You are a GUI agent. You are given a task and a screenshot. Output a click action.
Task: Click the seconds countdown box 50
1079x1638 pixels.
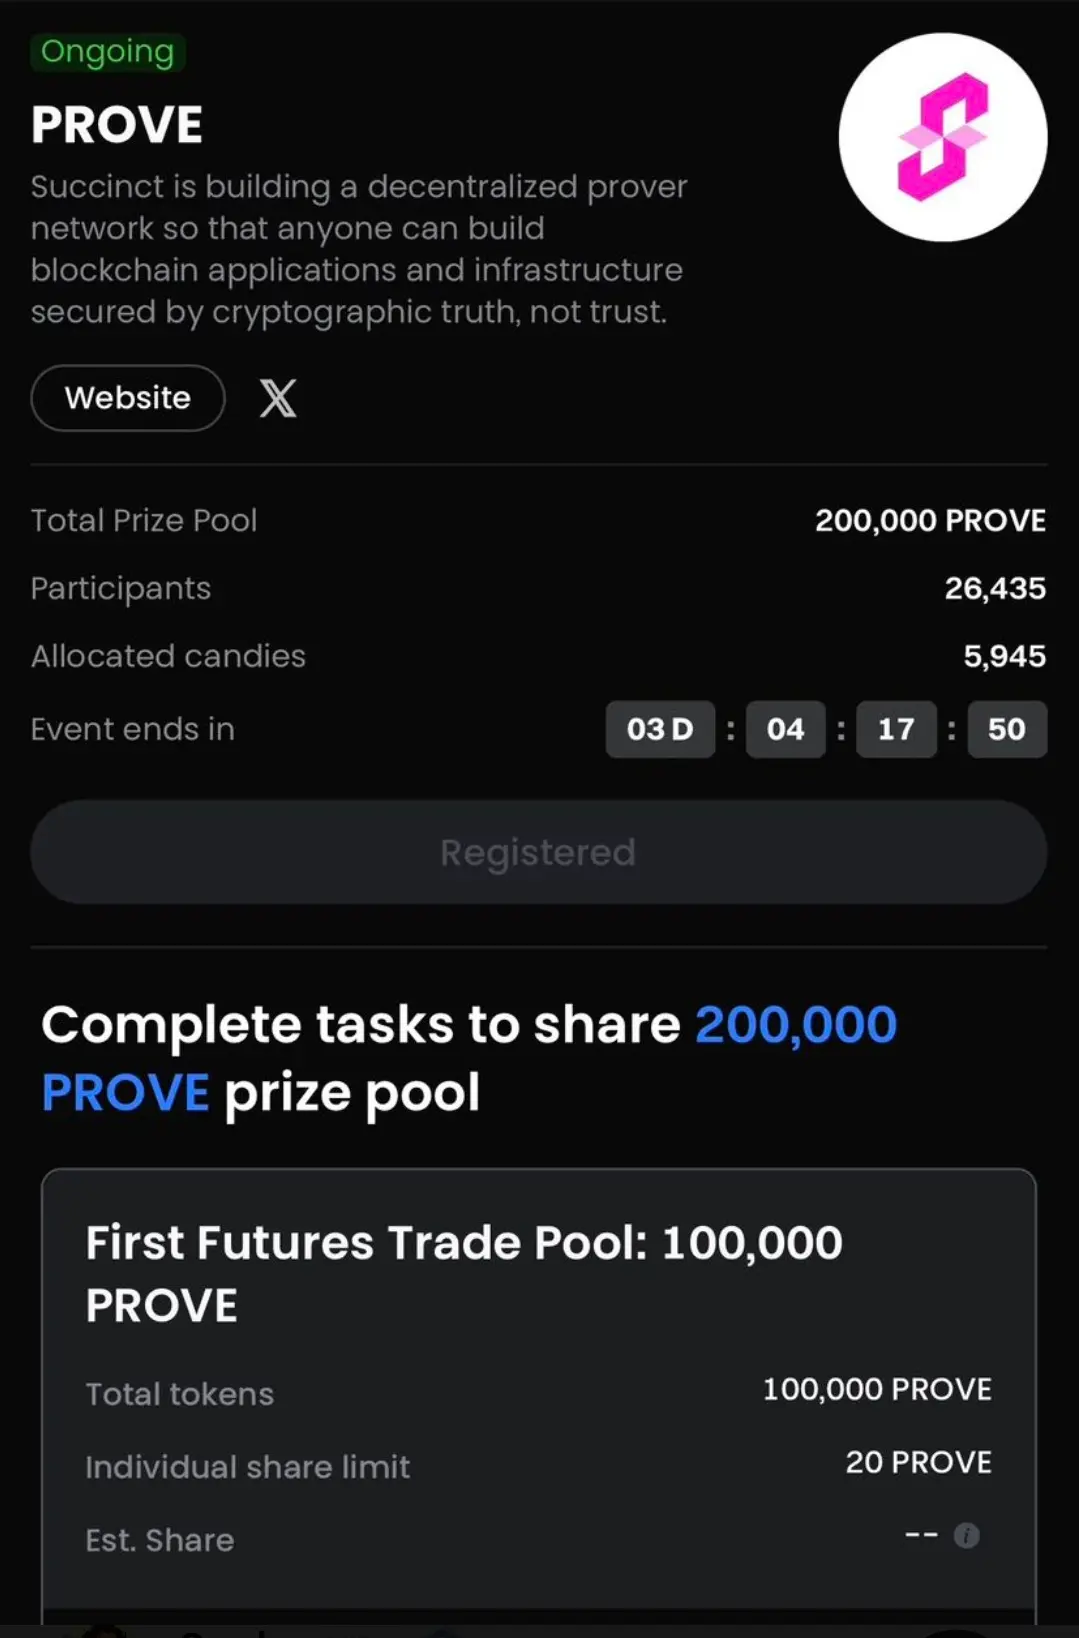point(1007,729)
